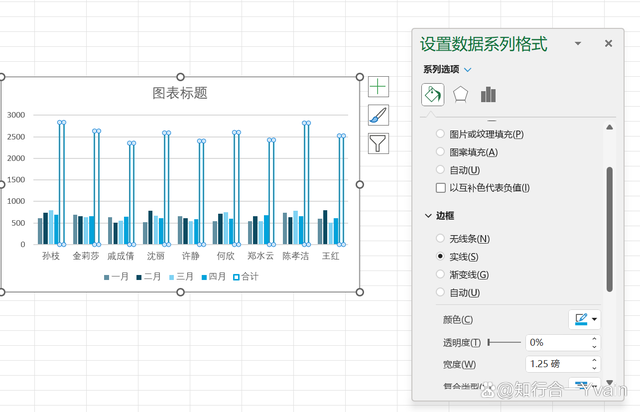Select the 三月 legend entry
Viewport: 640px width, 412px height.
(181, 277)
